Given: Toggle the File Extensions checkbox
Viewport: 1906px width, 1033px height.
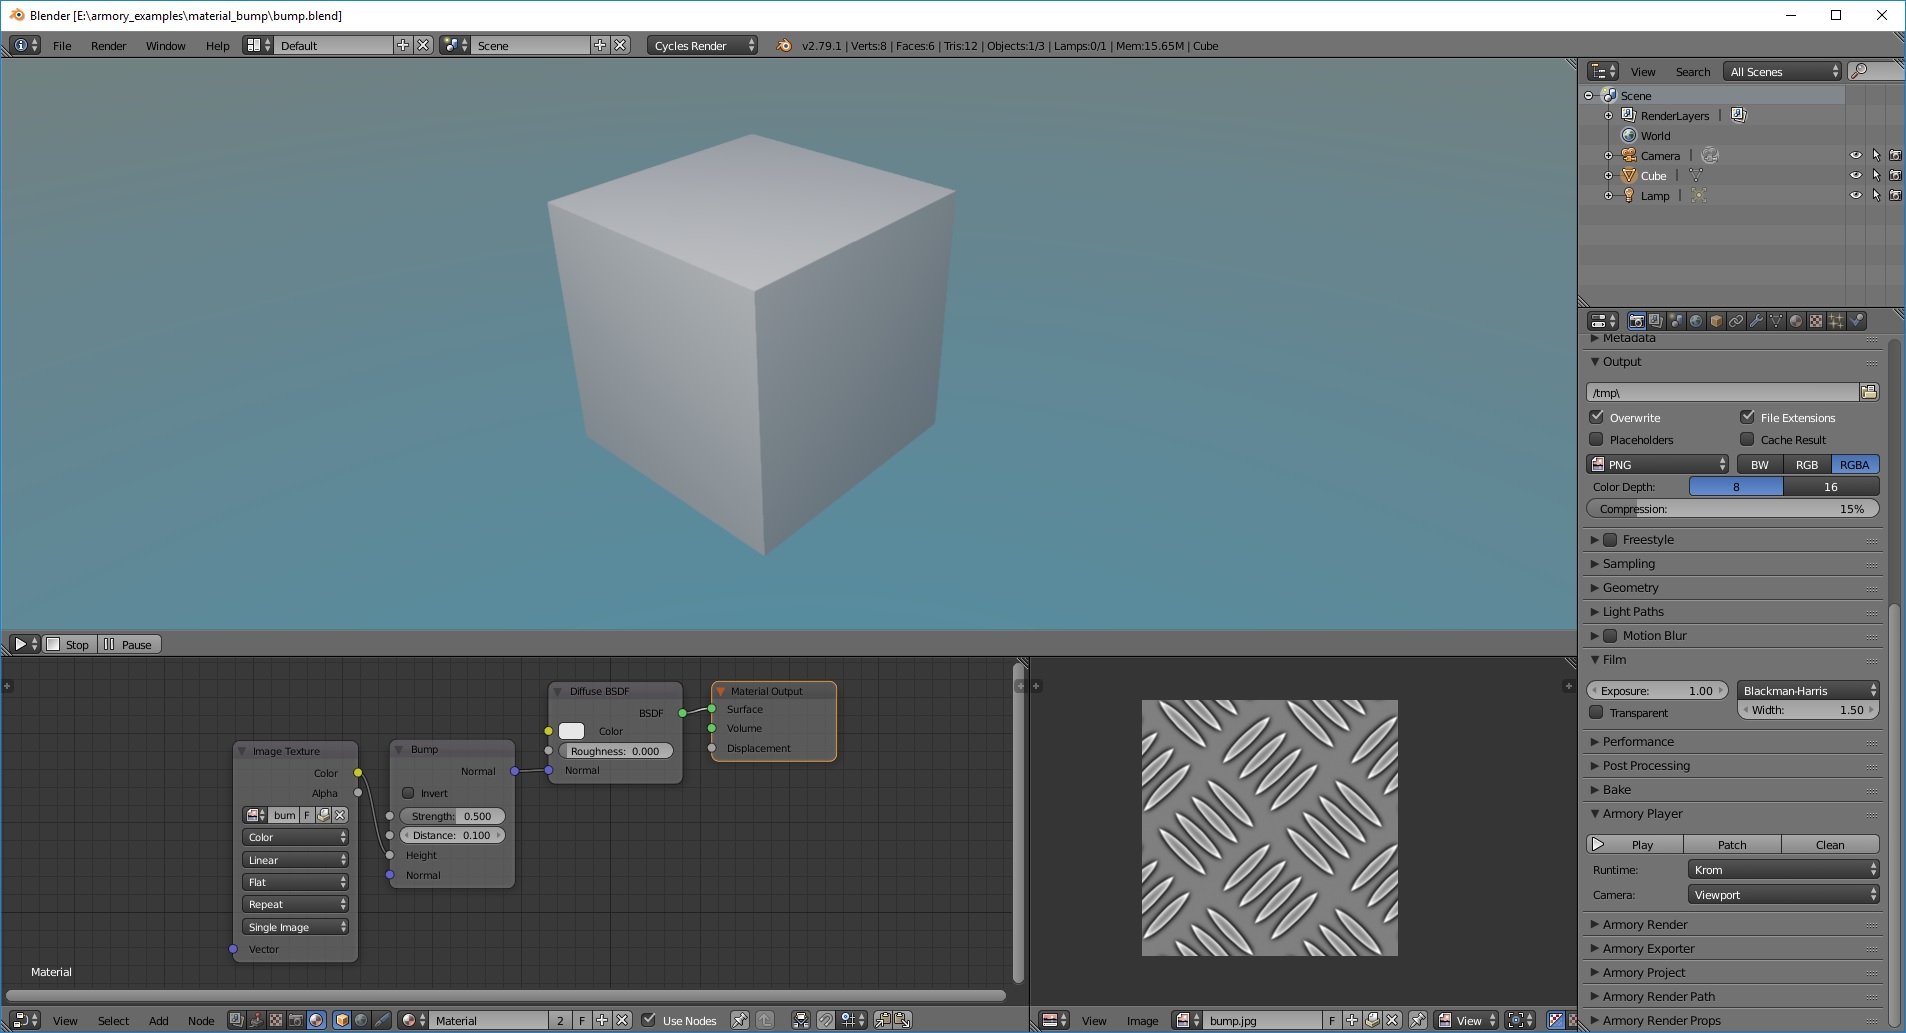Looking at the screenshot, I should coord(1747,417).
